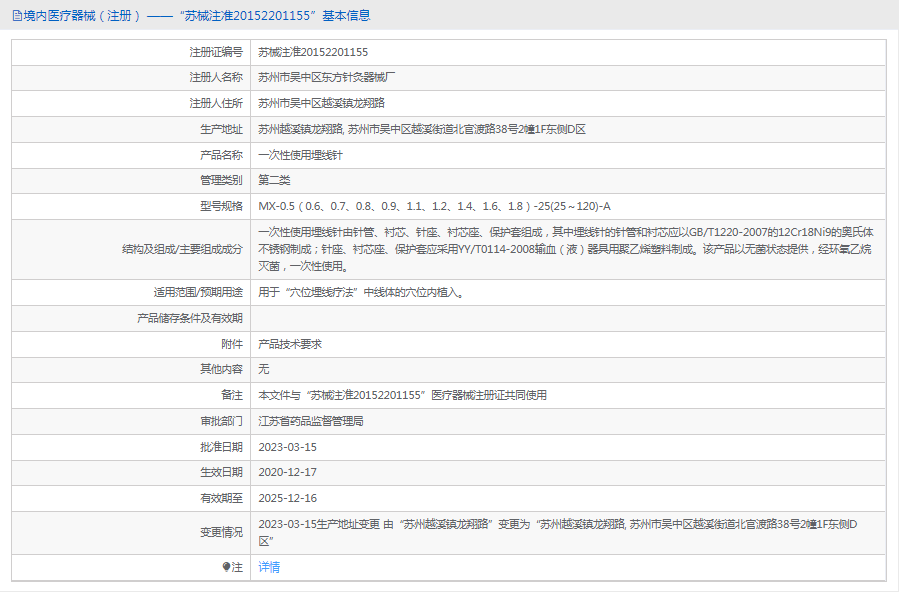899x592 pixels.
Task: Click the 适用范围/预期用途 value text
Action: tap(360, 293)
